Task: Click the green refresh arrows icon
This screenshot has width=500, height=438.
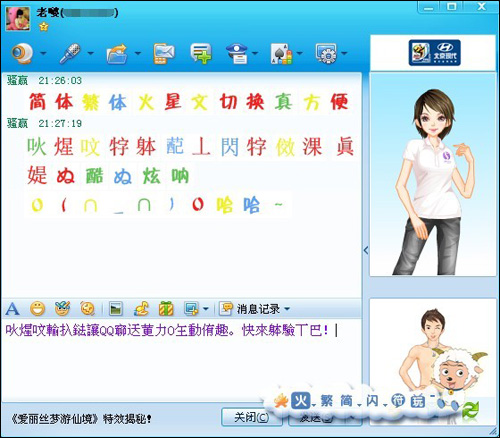Action: (470, 411)
